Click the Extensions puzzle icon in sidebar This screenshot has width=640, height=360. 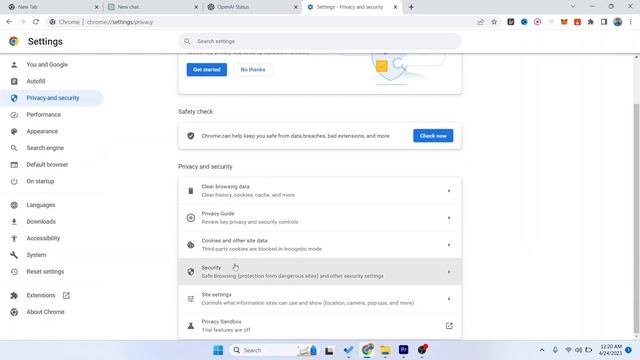coord(14,295)
